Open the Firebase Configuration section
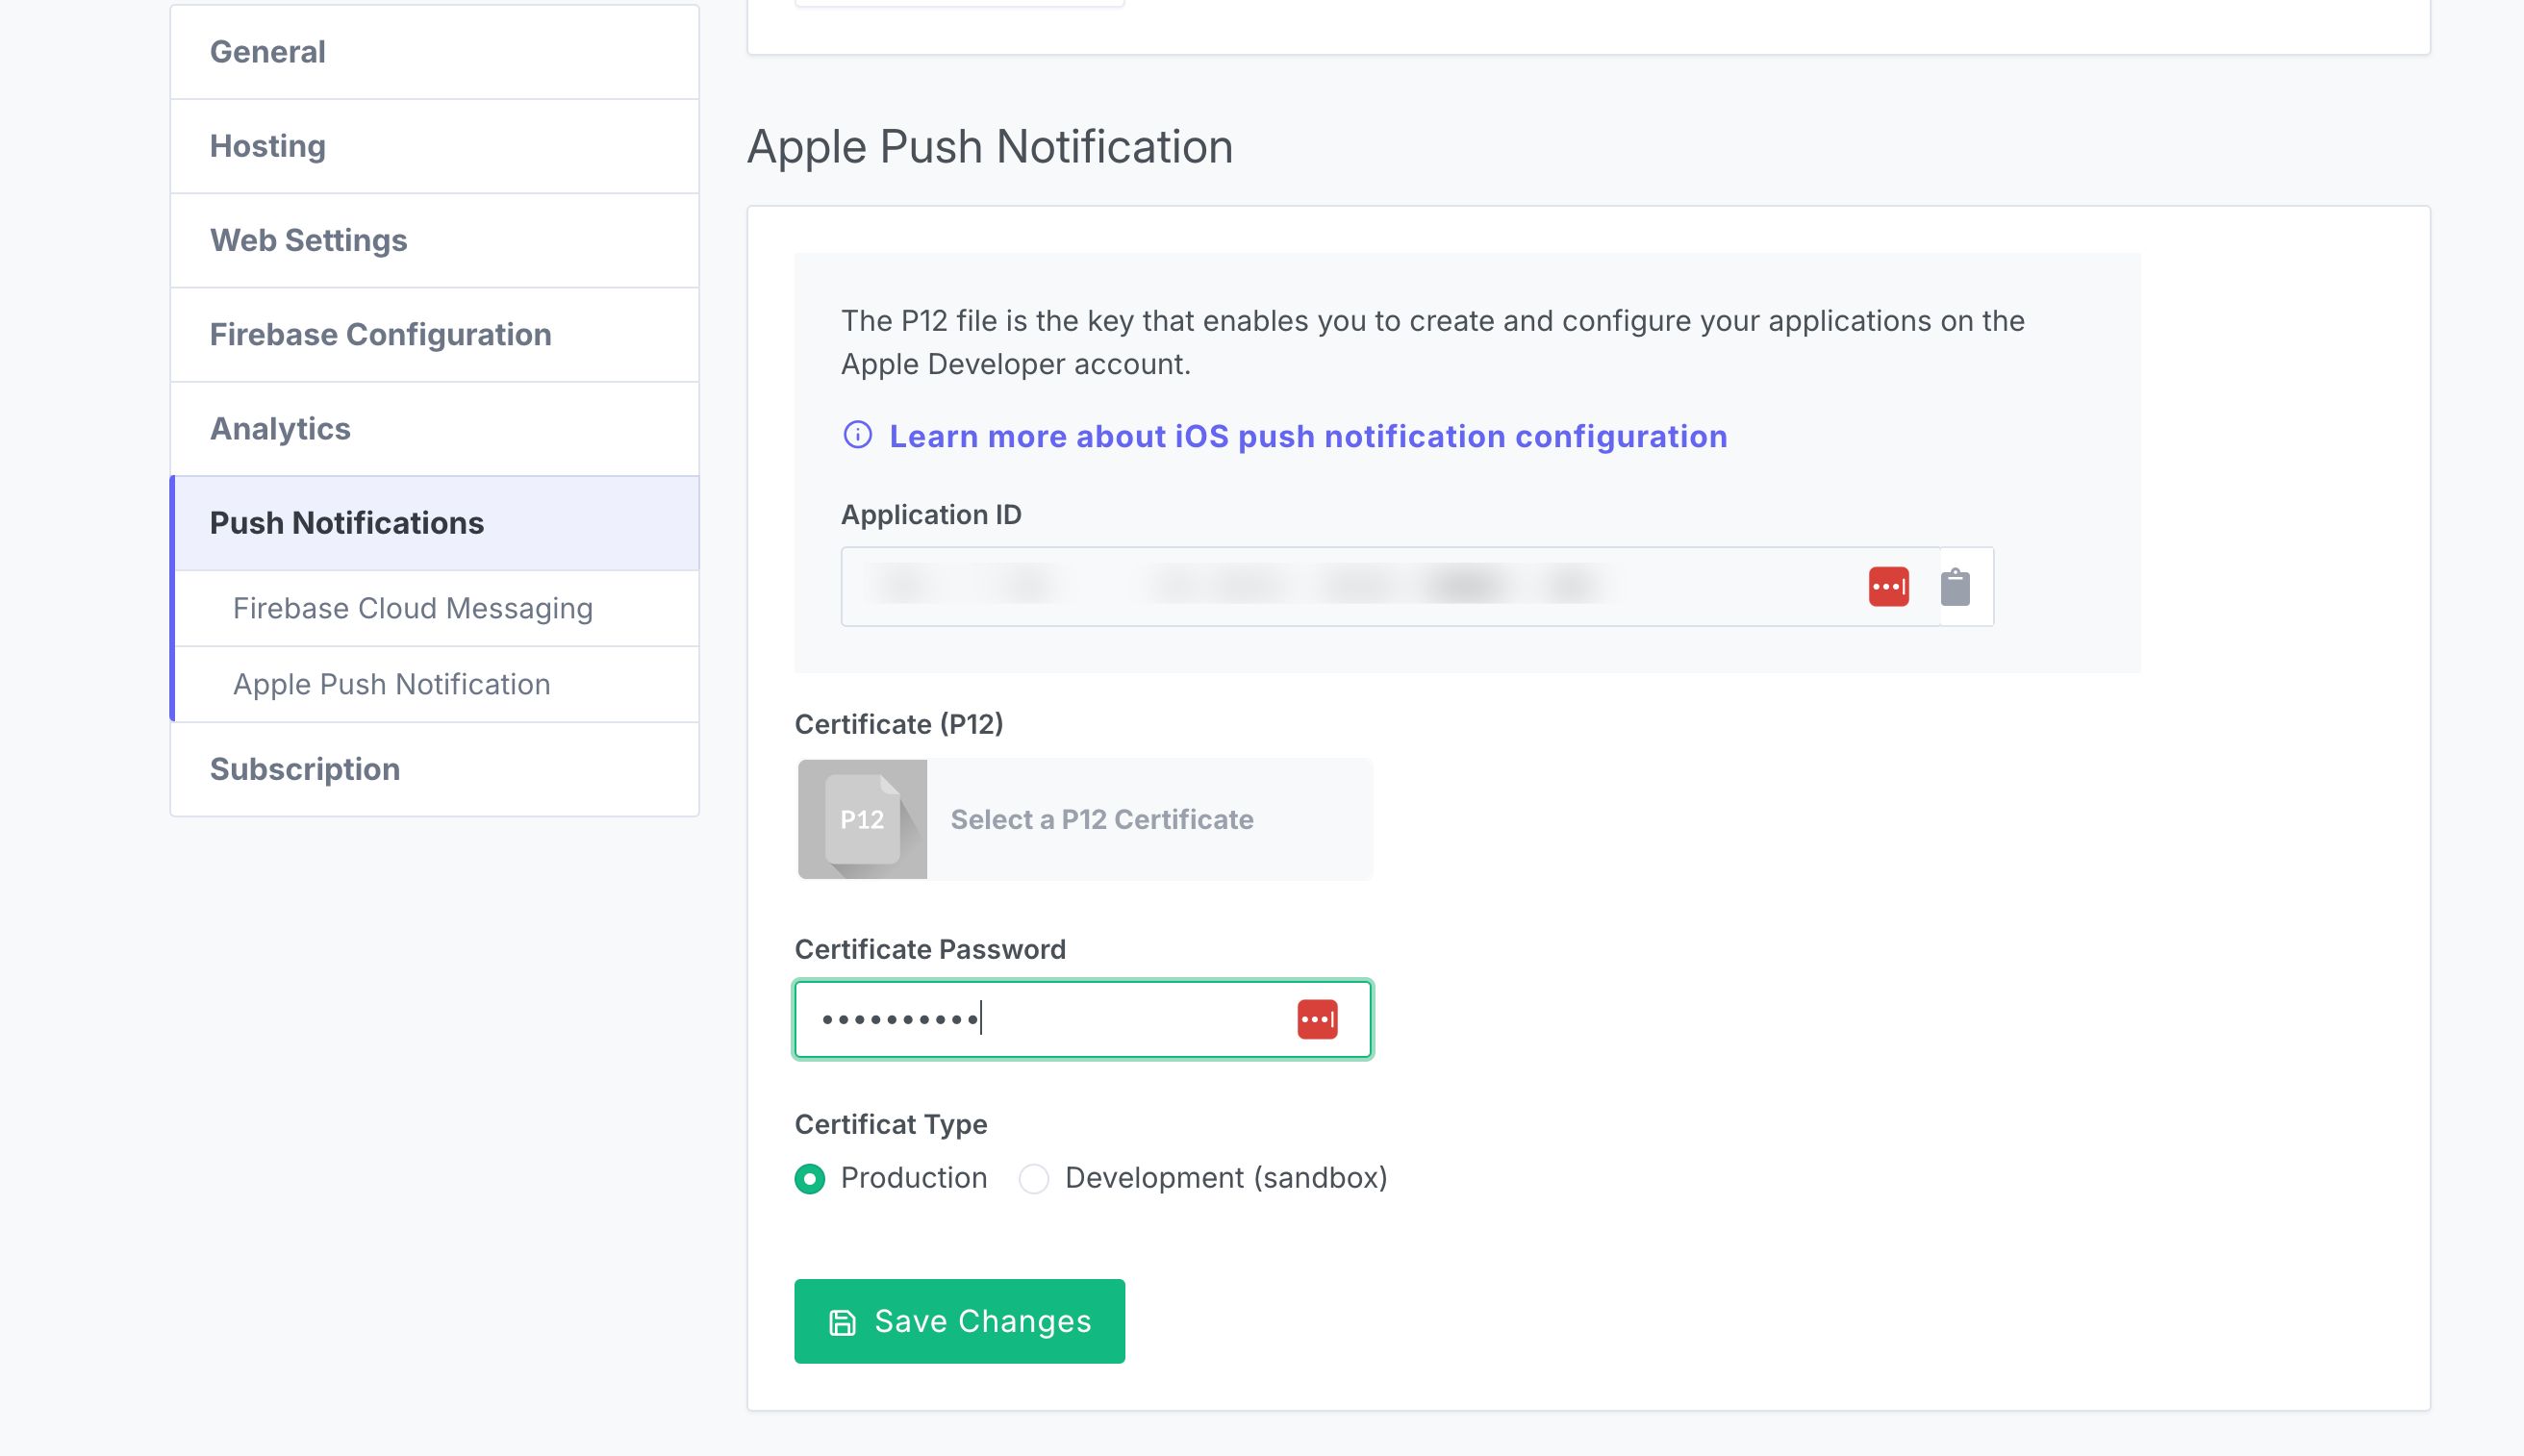This screenshot has height=1456, width=2524. [380, 334]
